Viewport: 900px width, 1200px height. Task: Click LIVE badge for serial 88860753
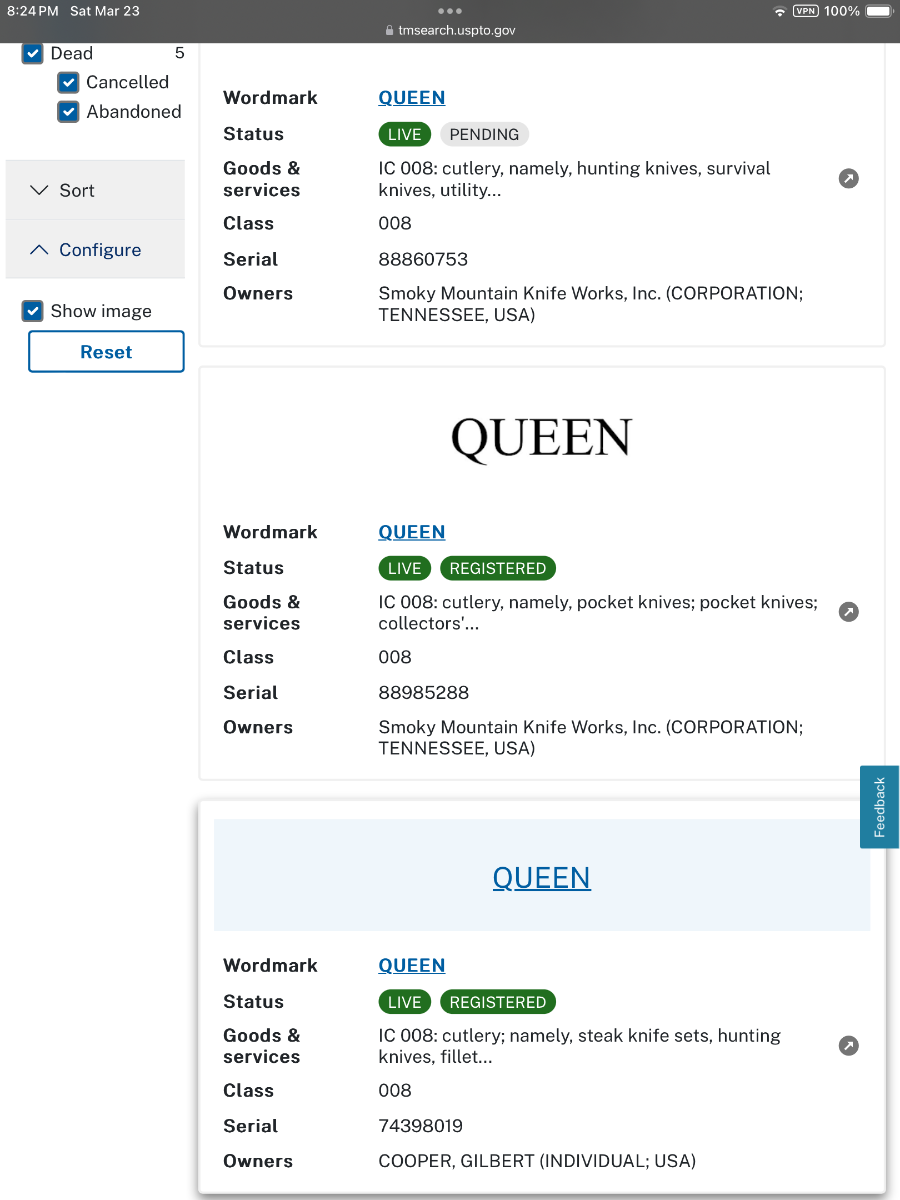[404, 134]
